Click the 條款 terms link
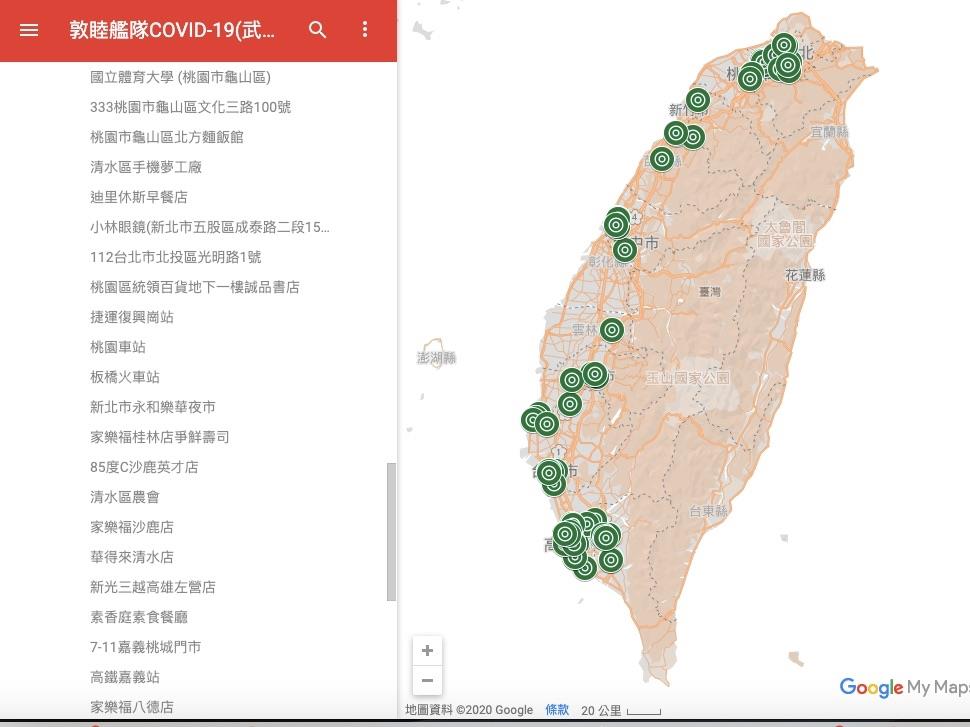970x727 pixels. (x=557, y=710)
